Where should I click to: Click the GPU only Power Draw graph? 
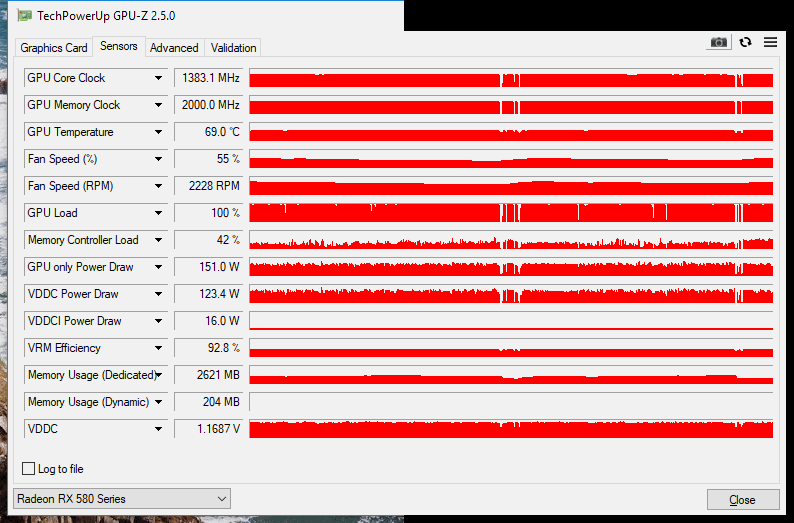pos(511,267)
